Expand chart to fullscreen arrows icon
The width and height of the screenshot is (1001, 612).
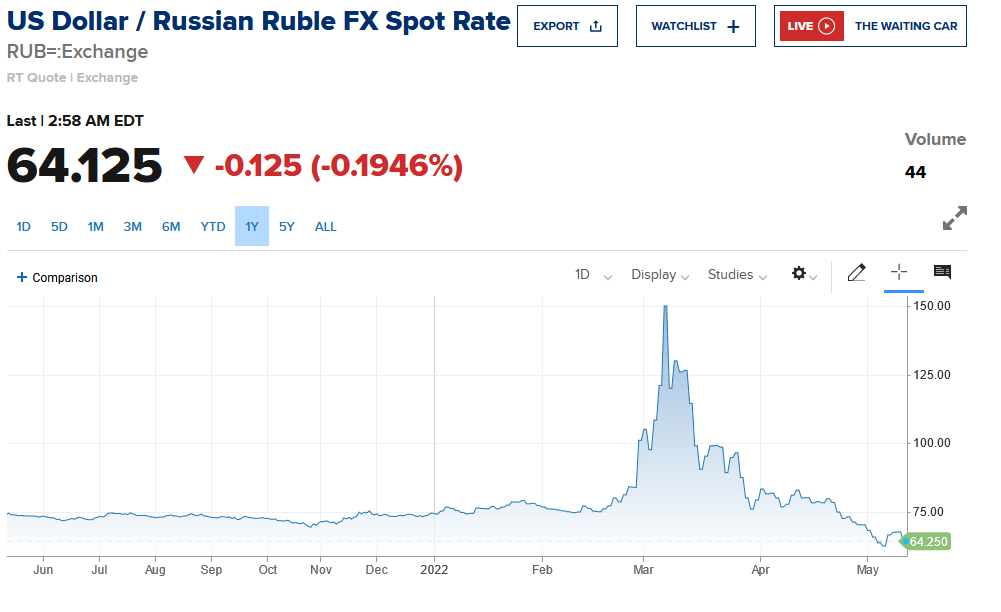(954, 218)
